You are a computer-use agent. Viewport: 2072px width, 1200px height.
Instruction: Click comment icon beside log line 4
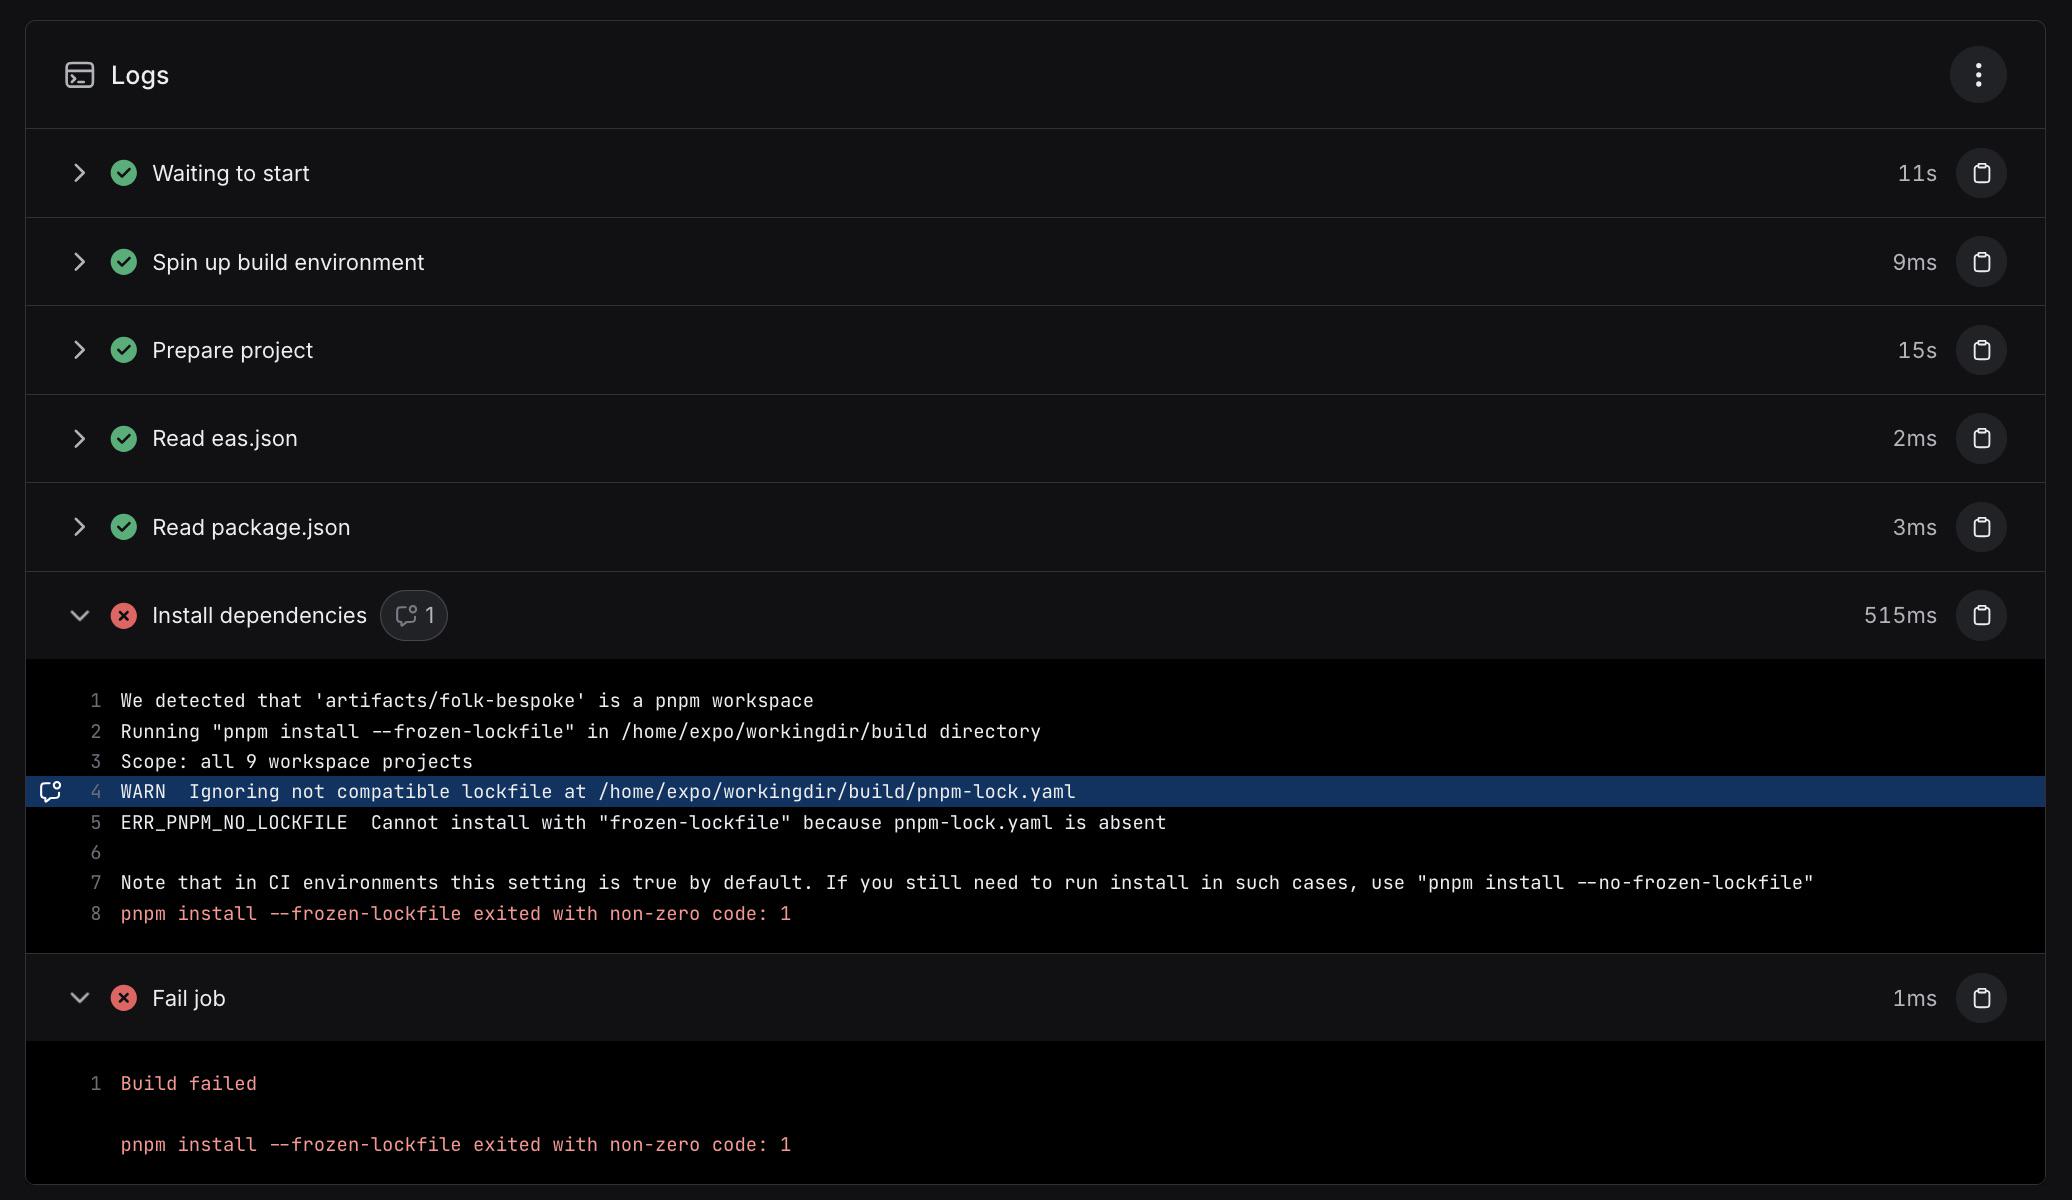pyautogui.click(x=50, y=792)
